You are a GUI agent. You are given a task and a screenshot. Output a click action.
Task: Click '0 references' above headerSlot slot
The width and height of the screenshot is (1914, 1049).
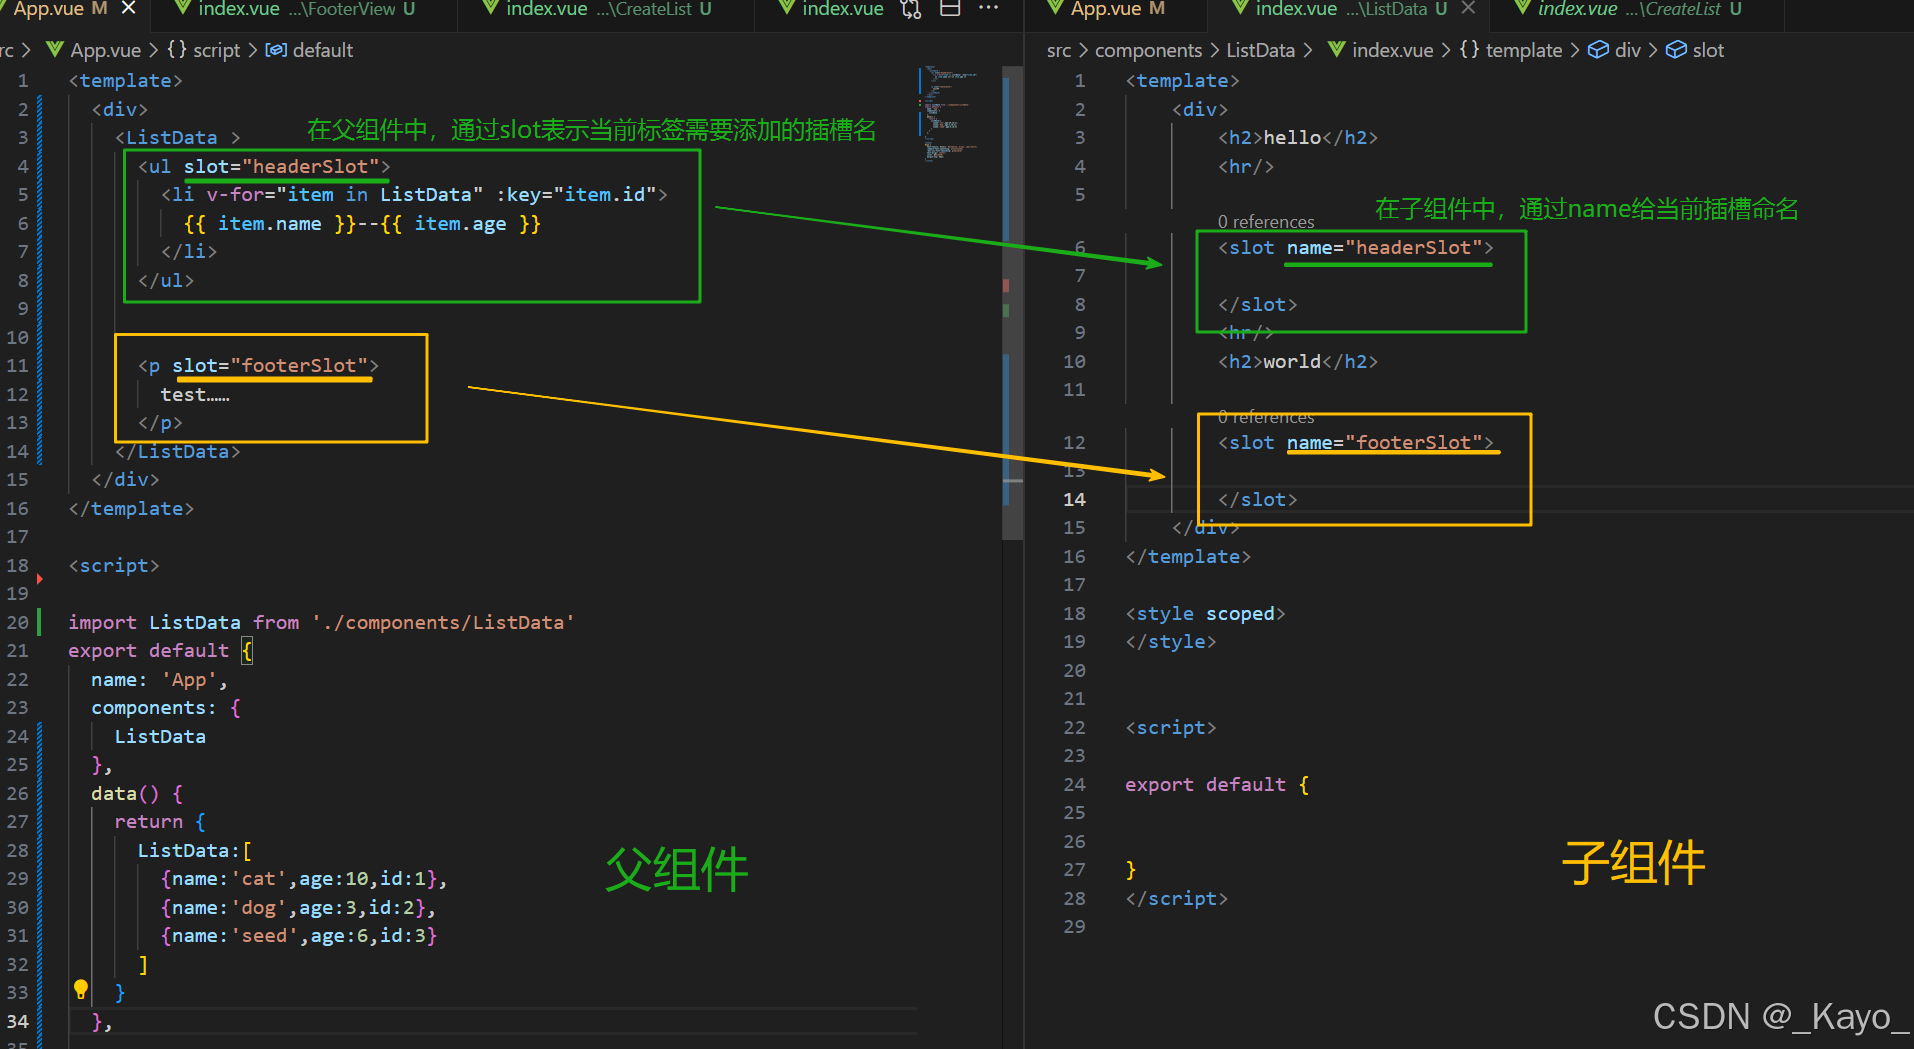[1266, 222]
